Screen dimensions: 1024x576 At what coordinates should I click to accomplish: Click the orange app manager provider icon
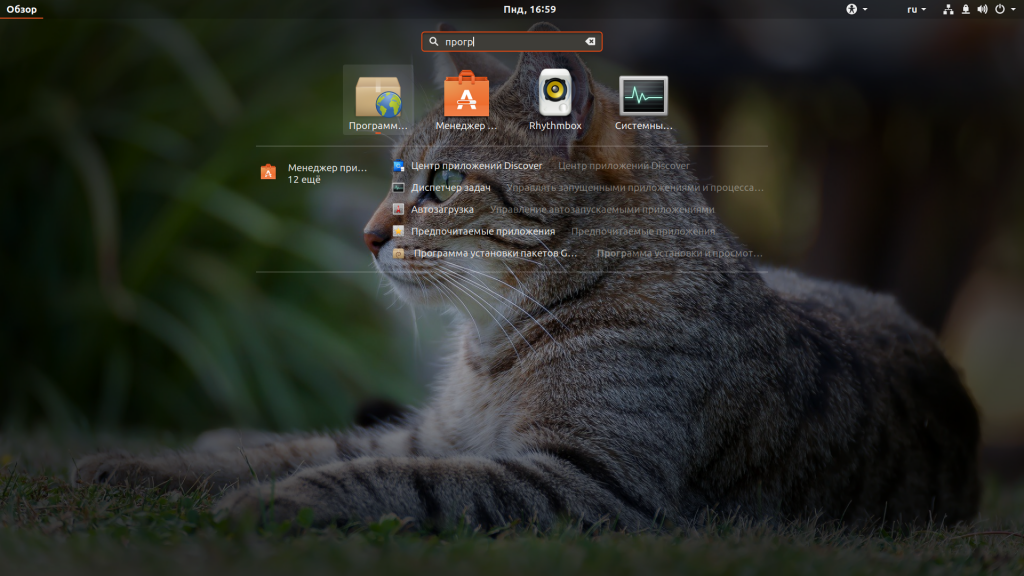268,172
